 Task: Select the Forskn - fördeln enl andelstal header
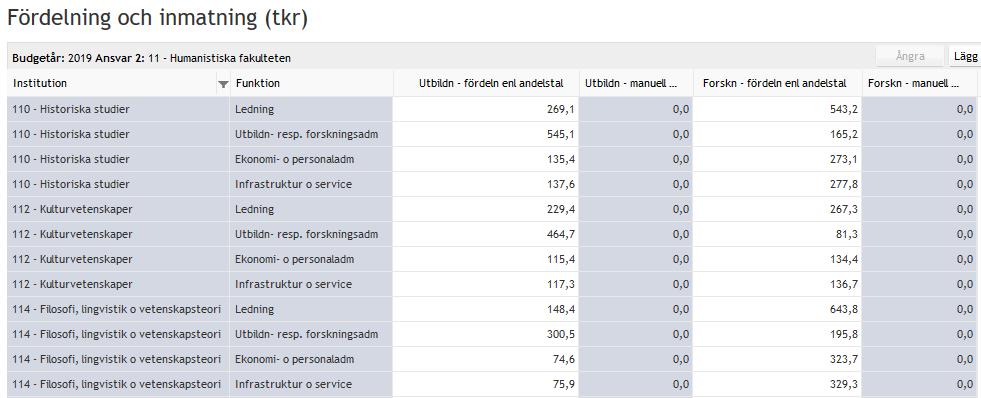tap(775, 83)
